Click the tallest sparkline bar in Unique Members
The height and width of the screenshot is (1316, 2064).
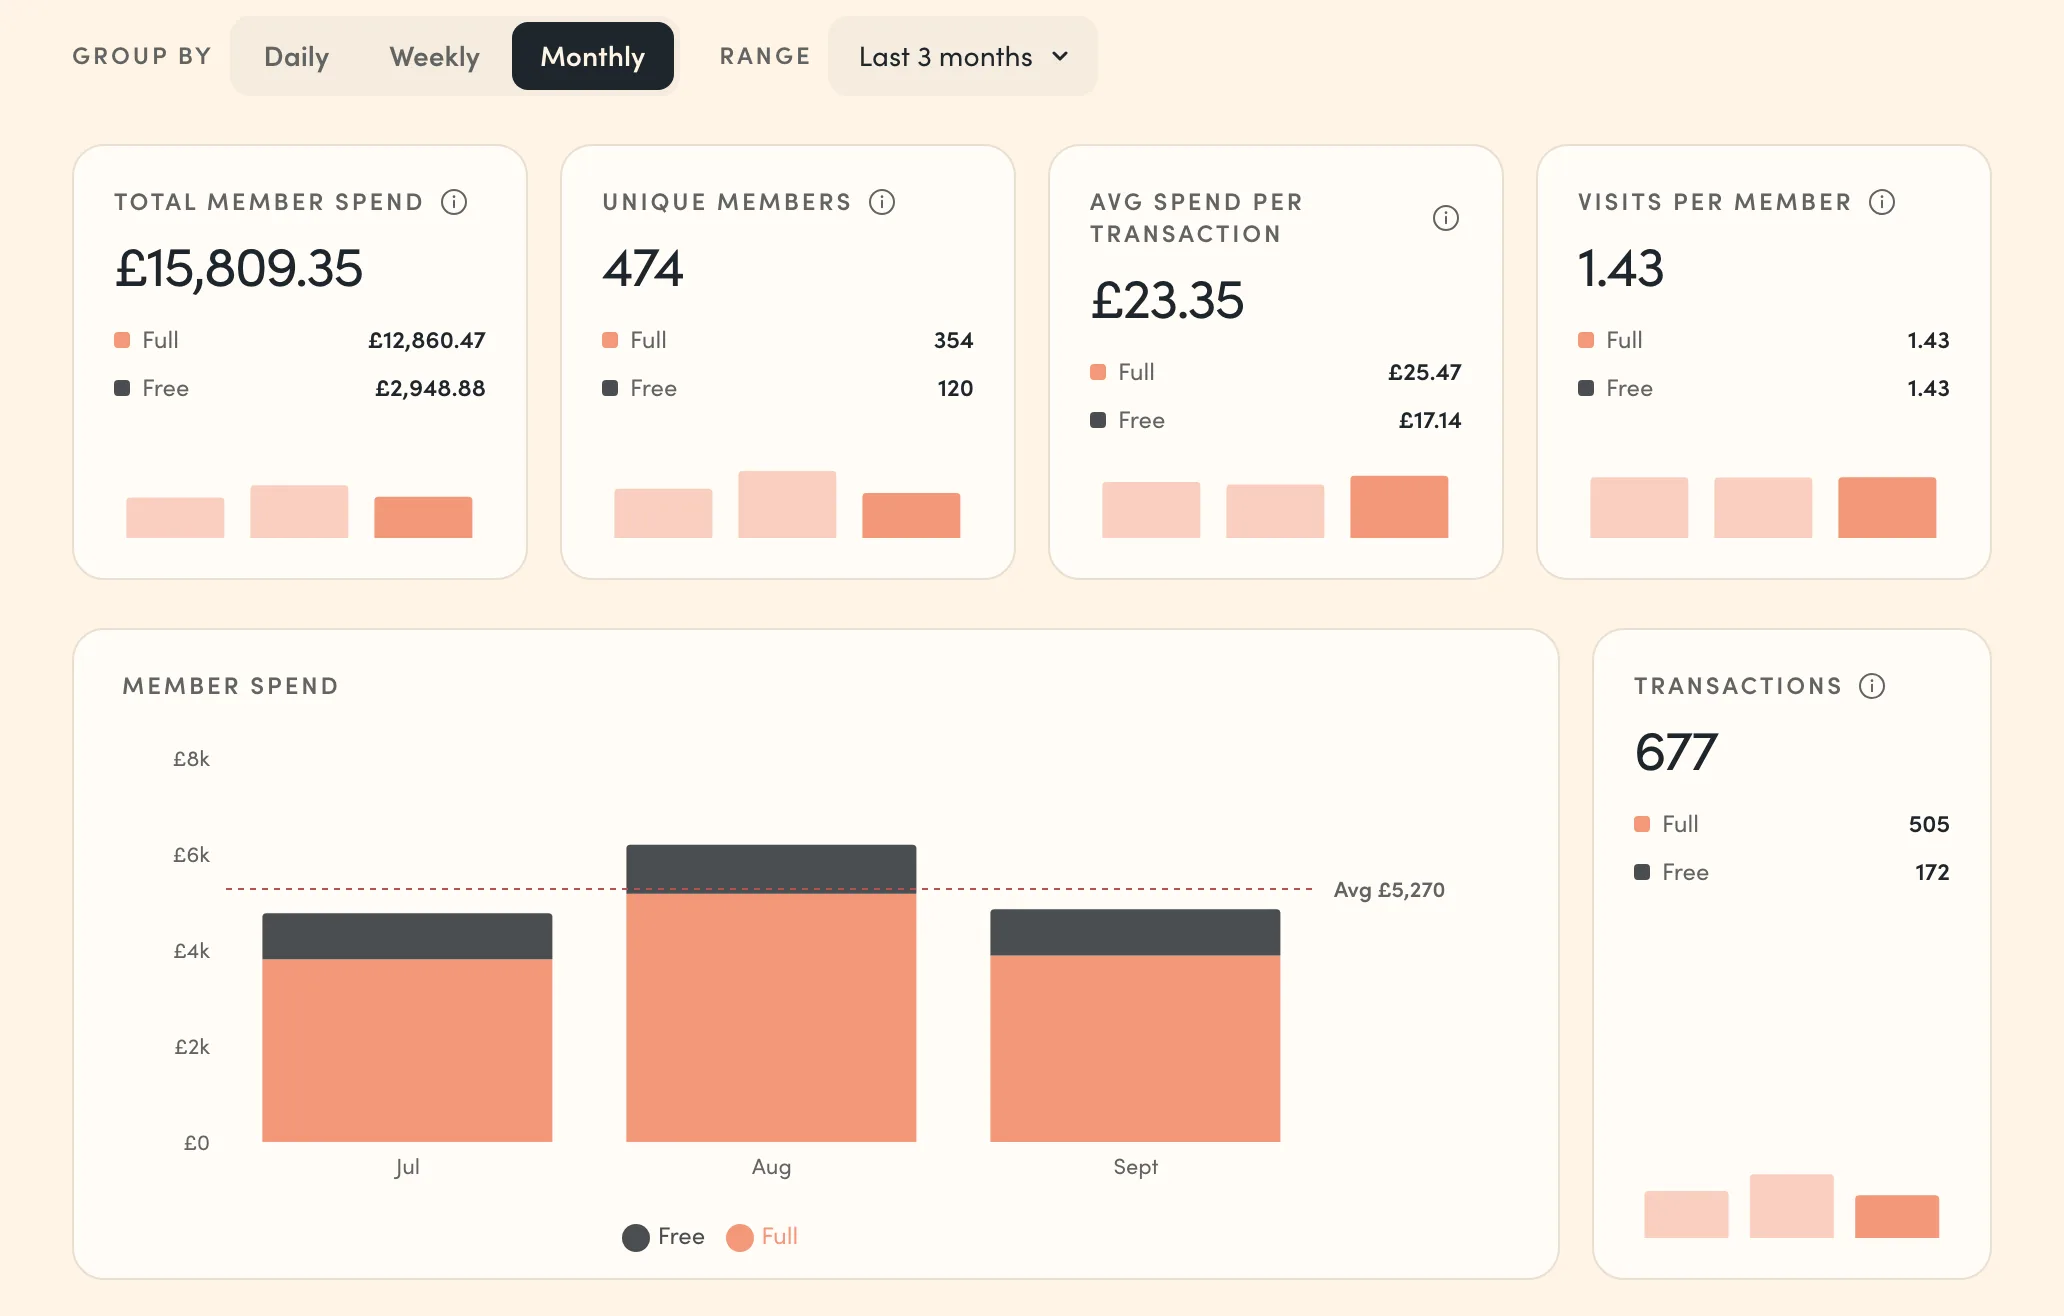(787, 504)
